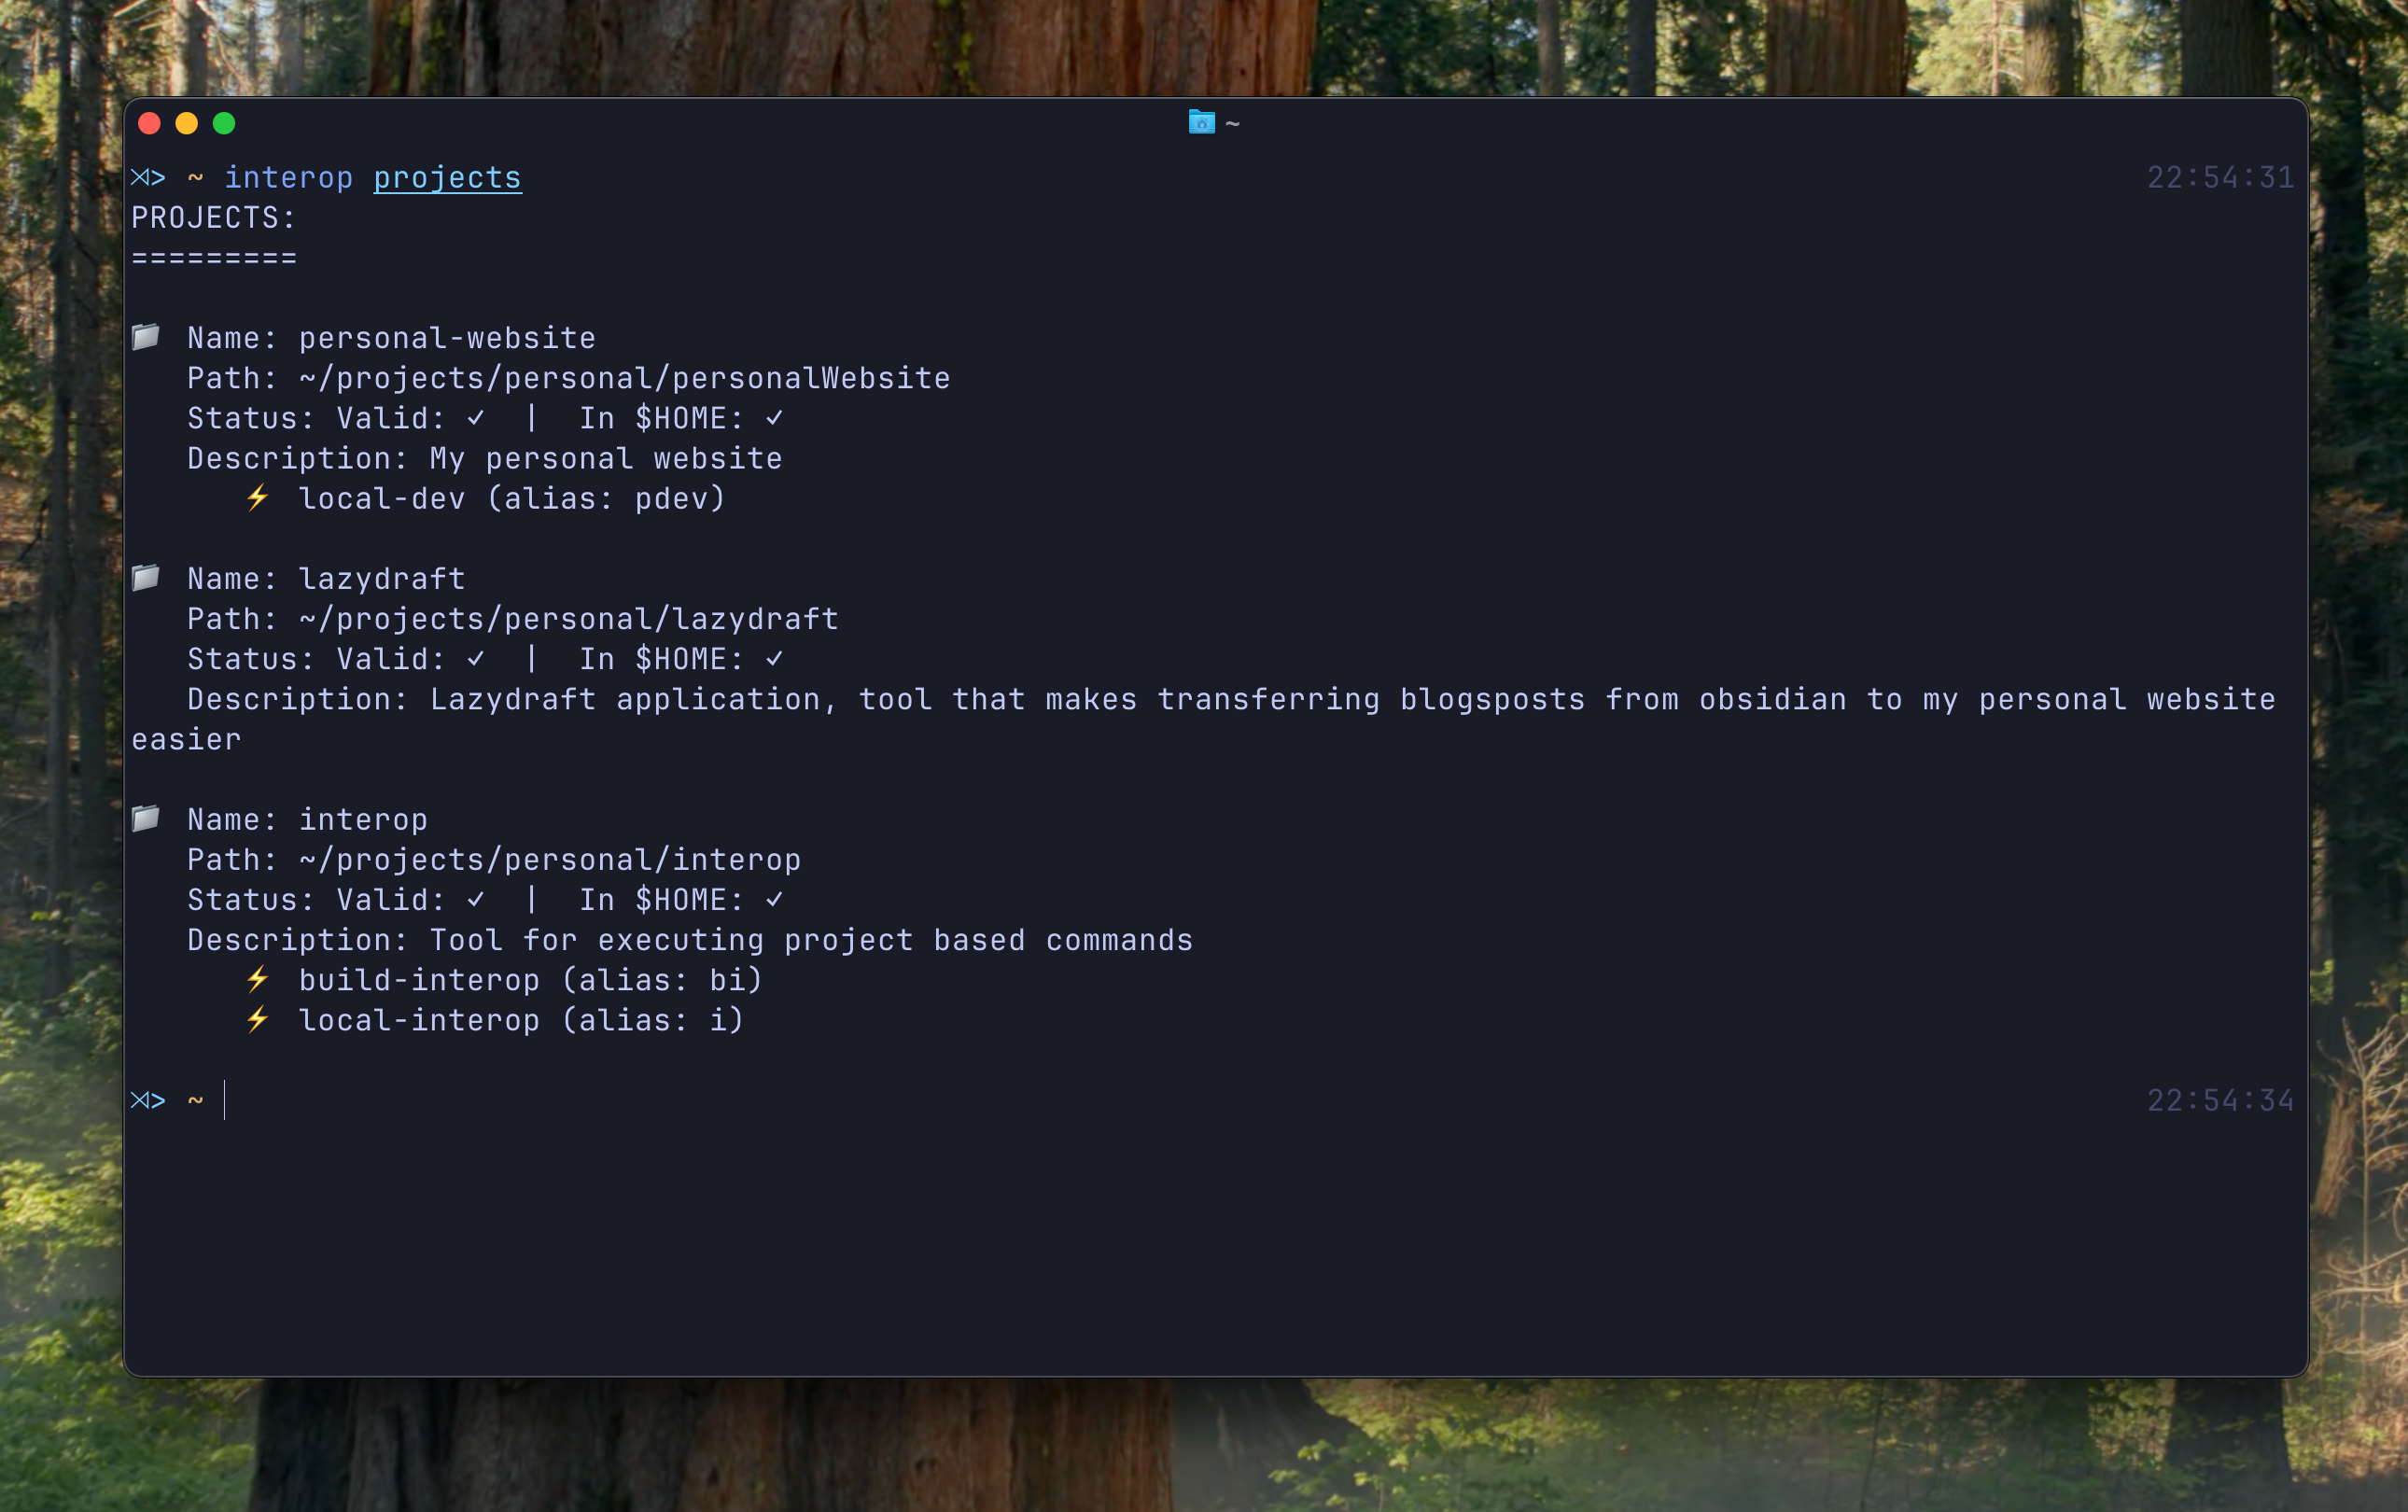Click the path ~/projects/personal/lazydraft
This screenshot has width=2408, height=1512.
coord(568,619)
